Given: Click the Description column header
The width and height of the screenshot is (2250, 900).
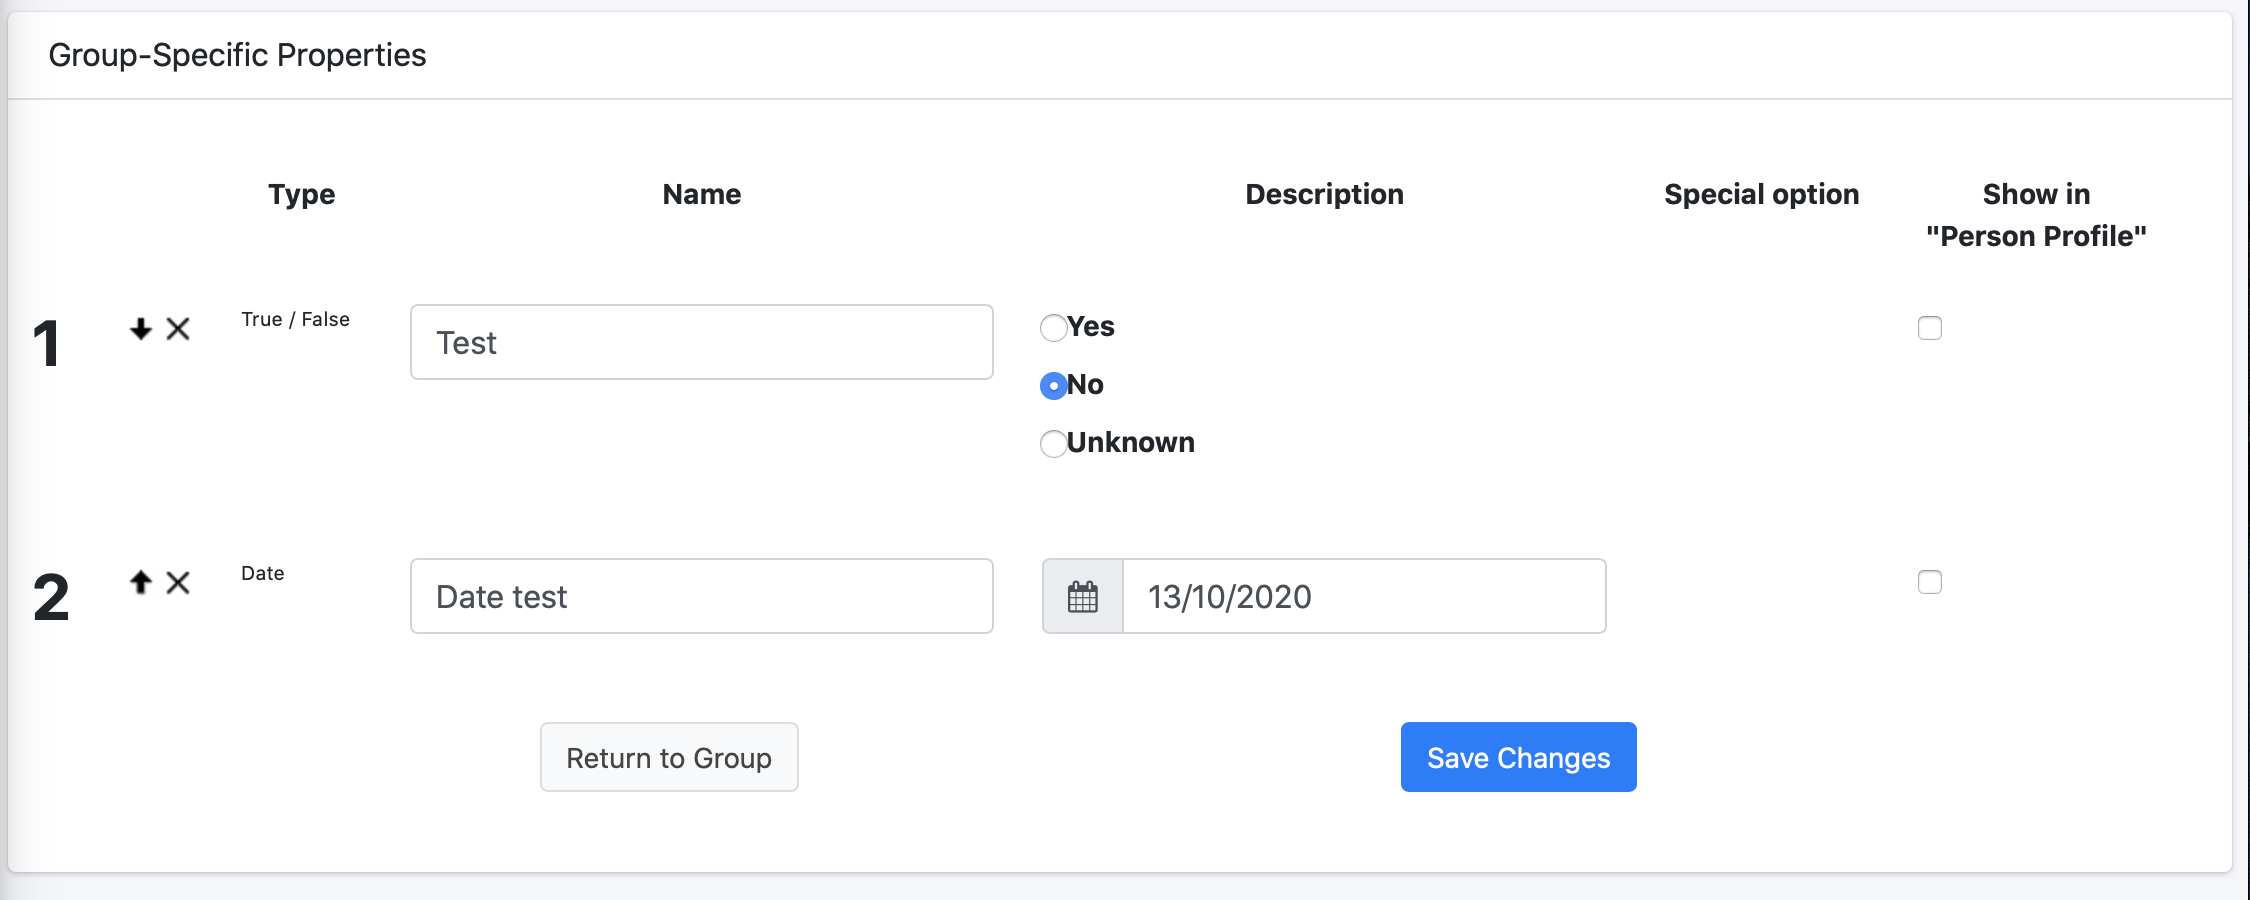Looking at the screenshot, I should pos(1324,194).
